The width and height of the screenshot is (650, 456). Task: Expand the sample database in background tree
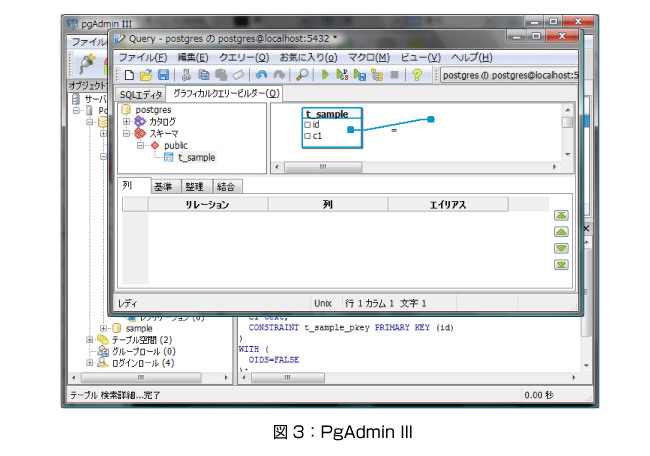point(103,328)
